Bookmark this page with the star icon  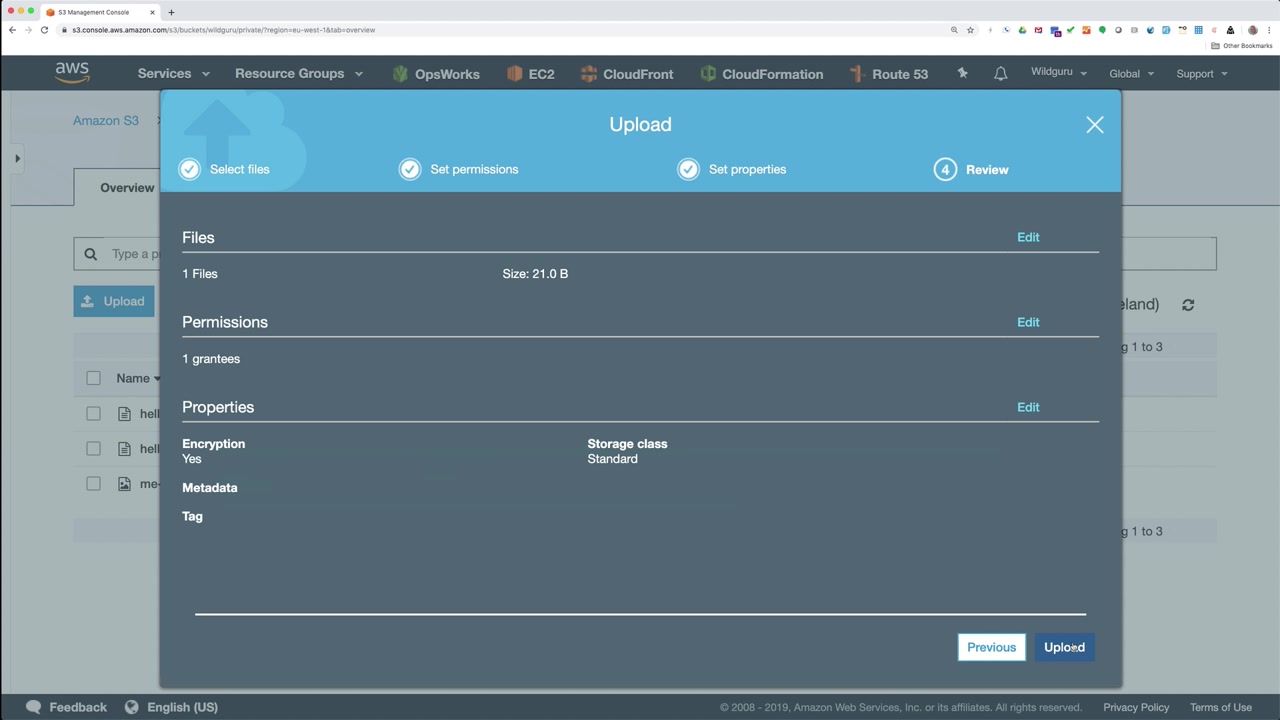[970, 30]
